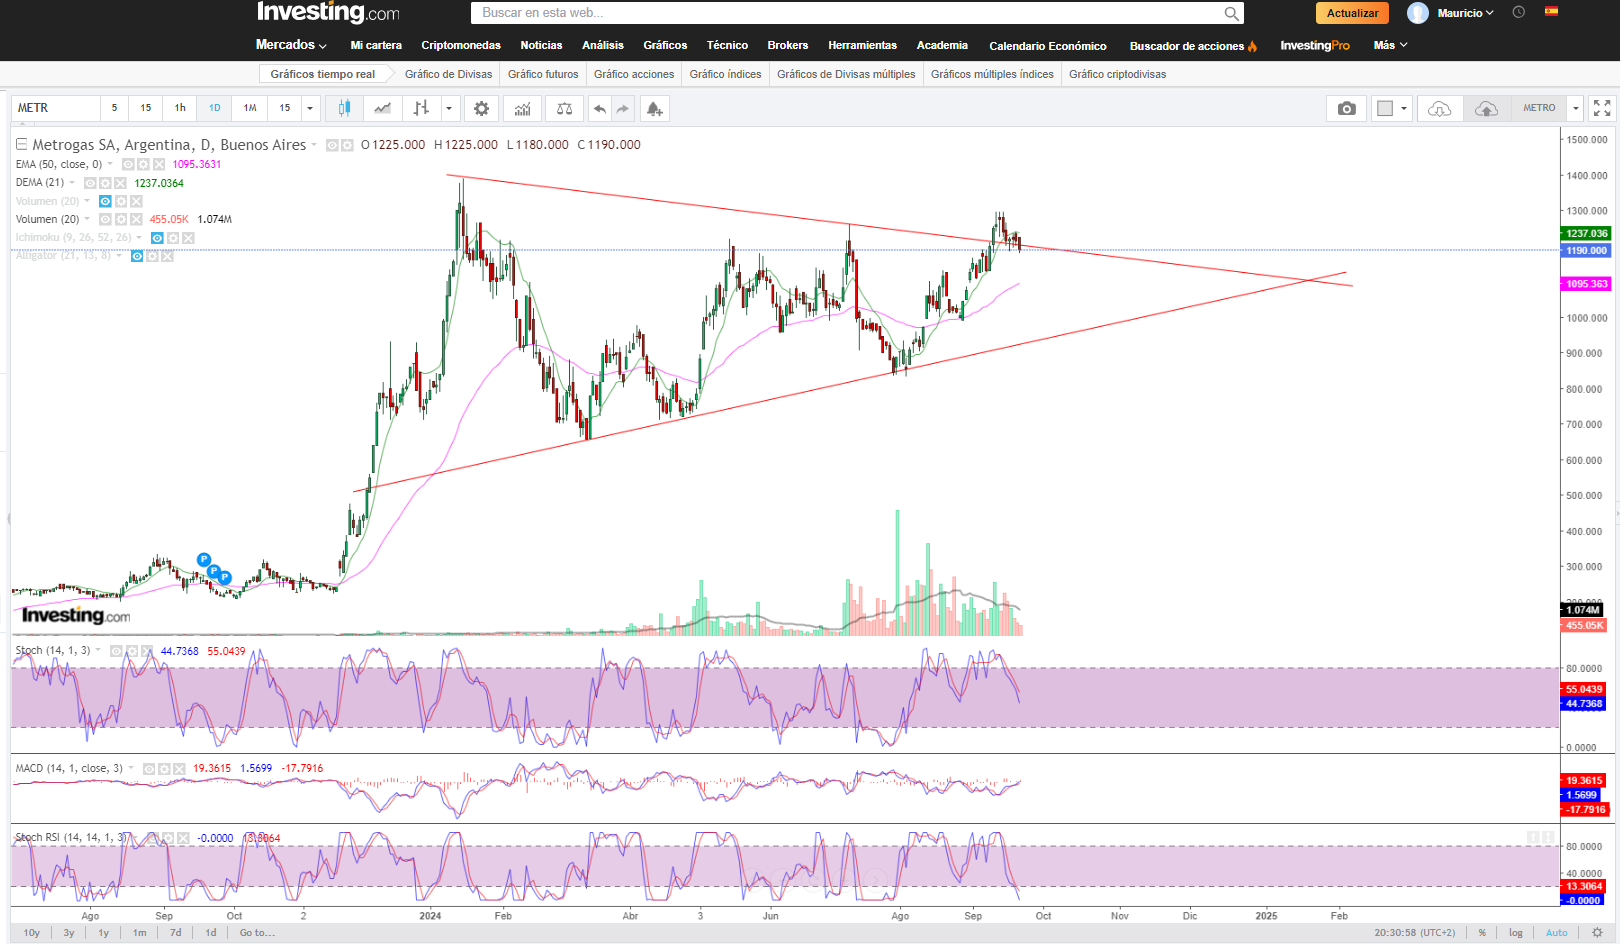Open the time interval dropdown arrow
This screenshot has width=1620, height=944.
tap(310, 108)
